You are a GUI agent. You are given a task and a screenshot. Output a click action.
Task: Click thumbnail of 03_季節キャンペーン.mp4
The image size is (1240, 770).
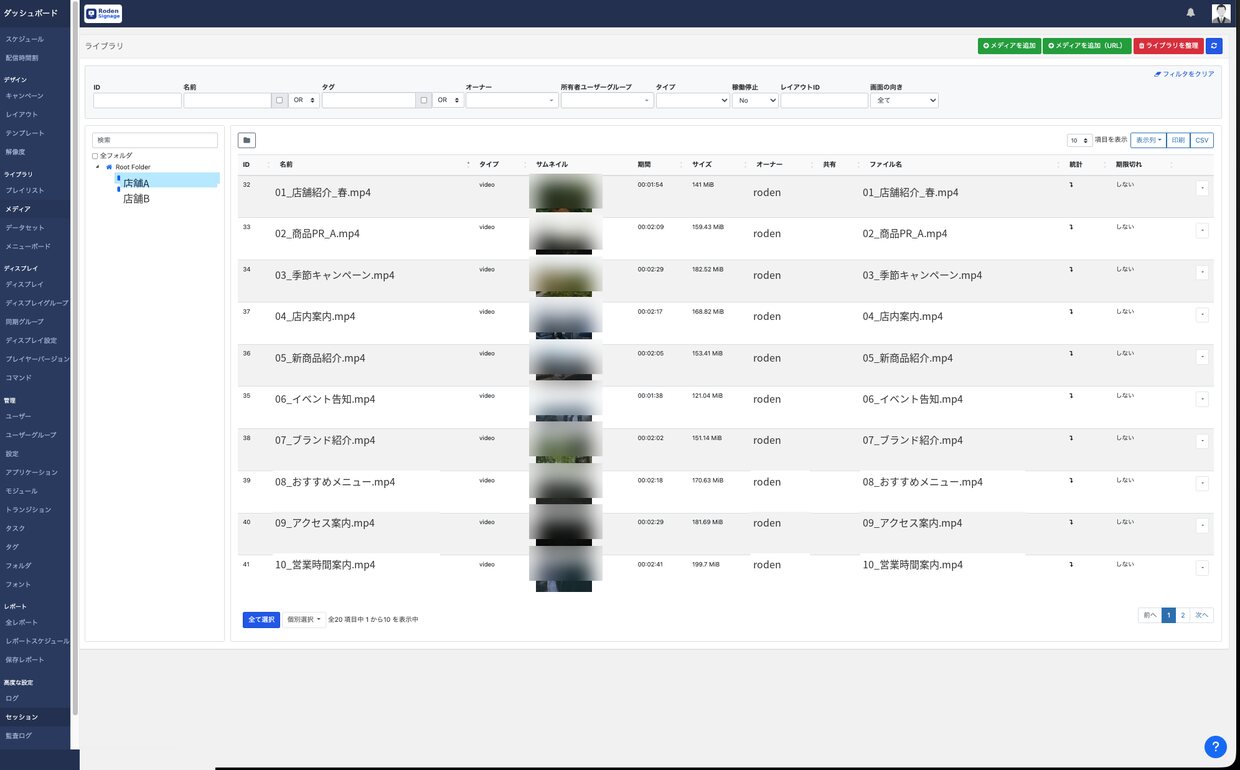pyautogui.click(x=565, y=277)
